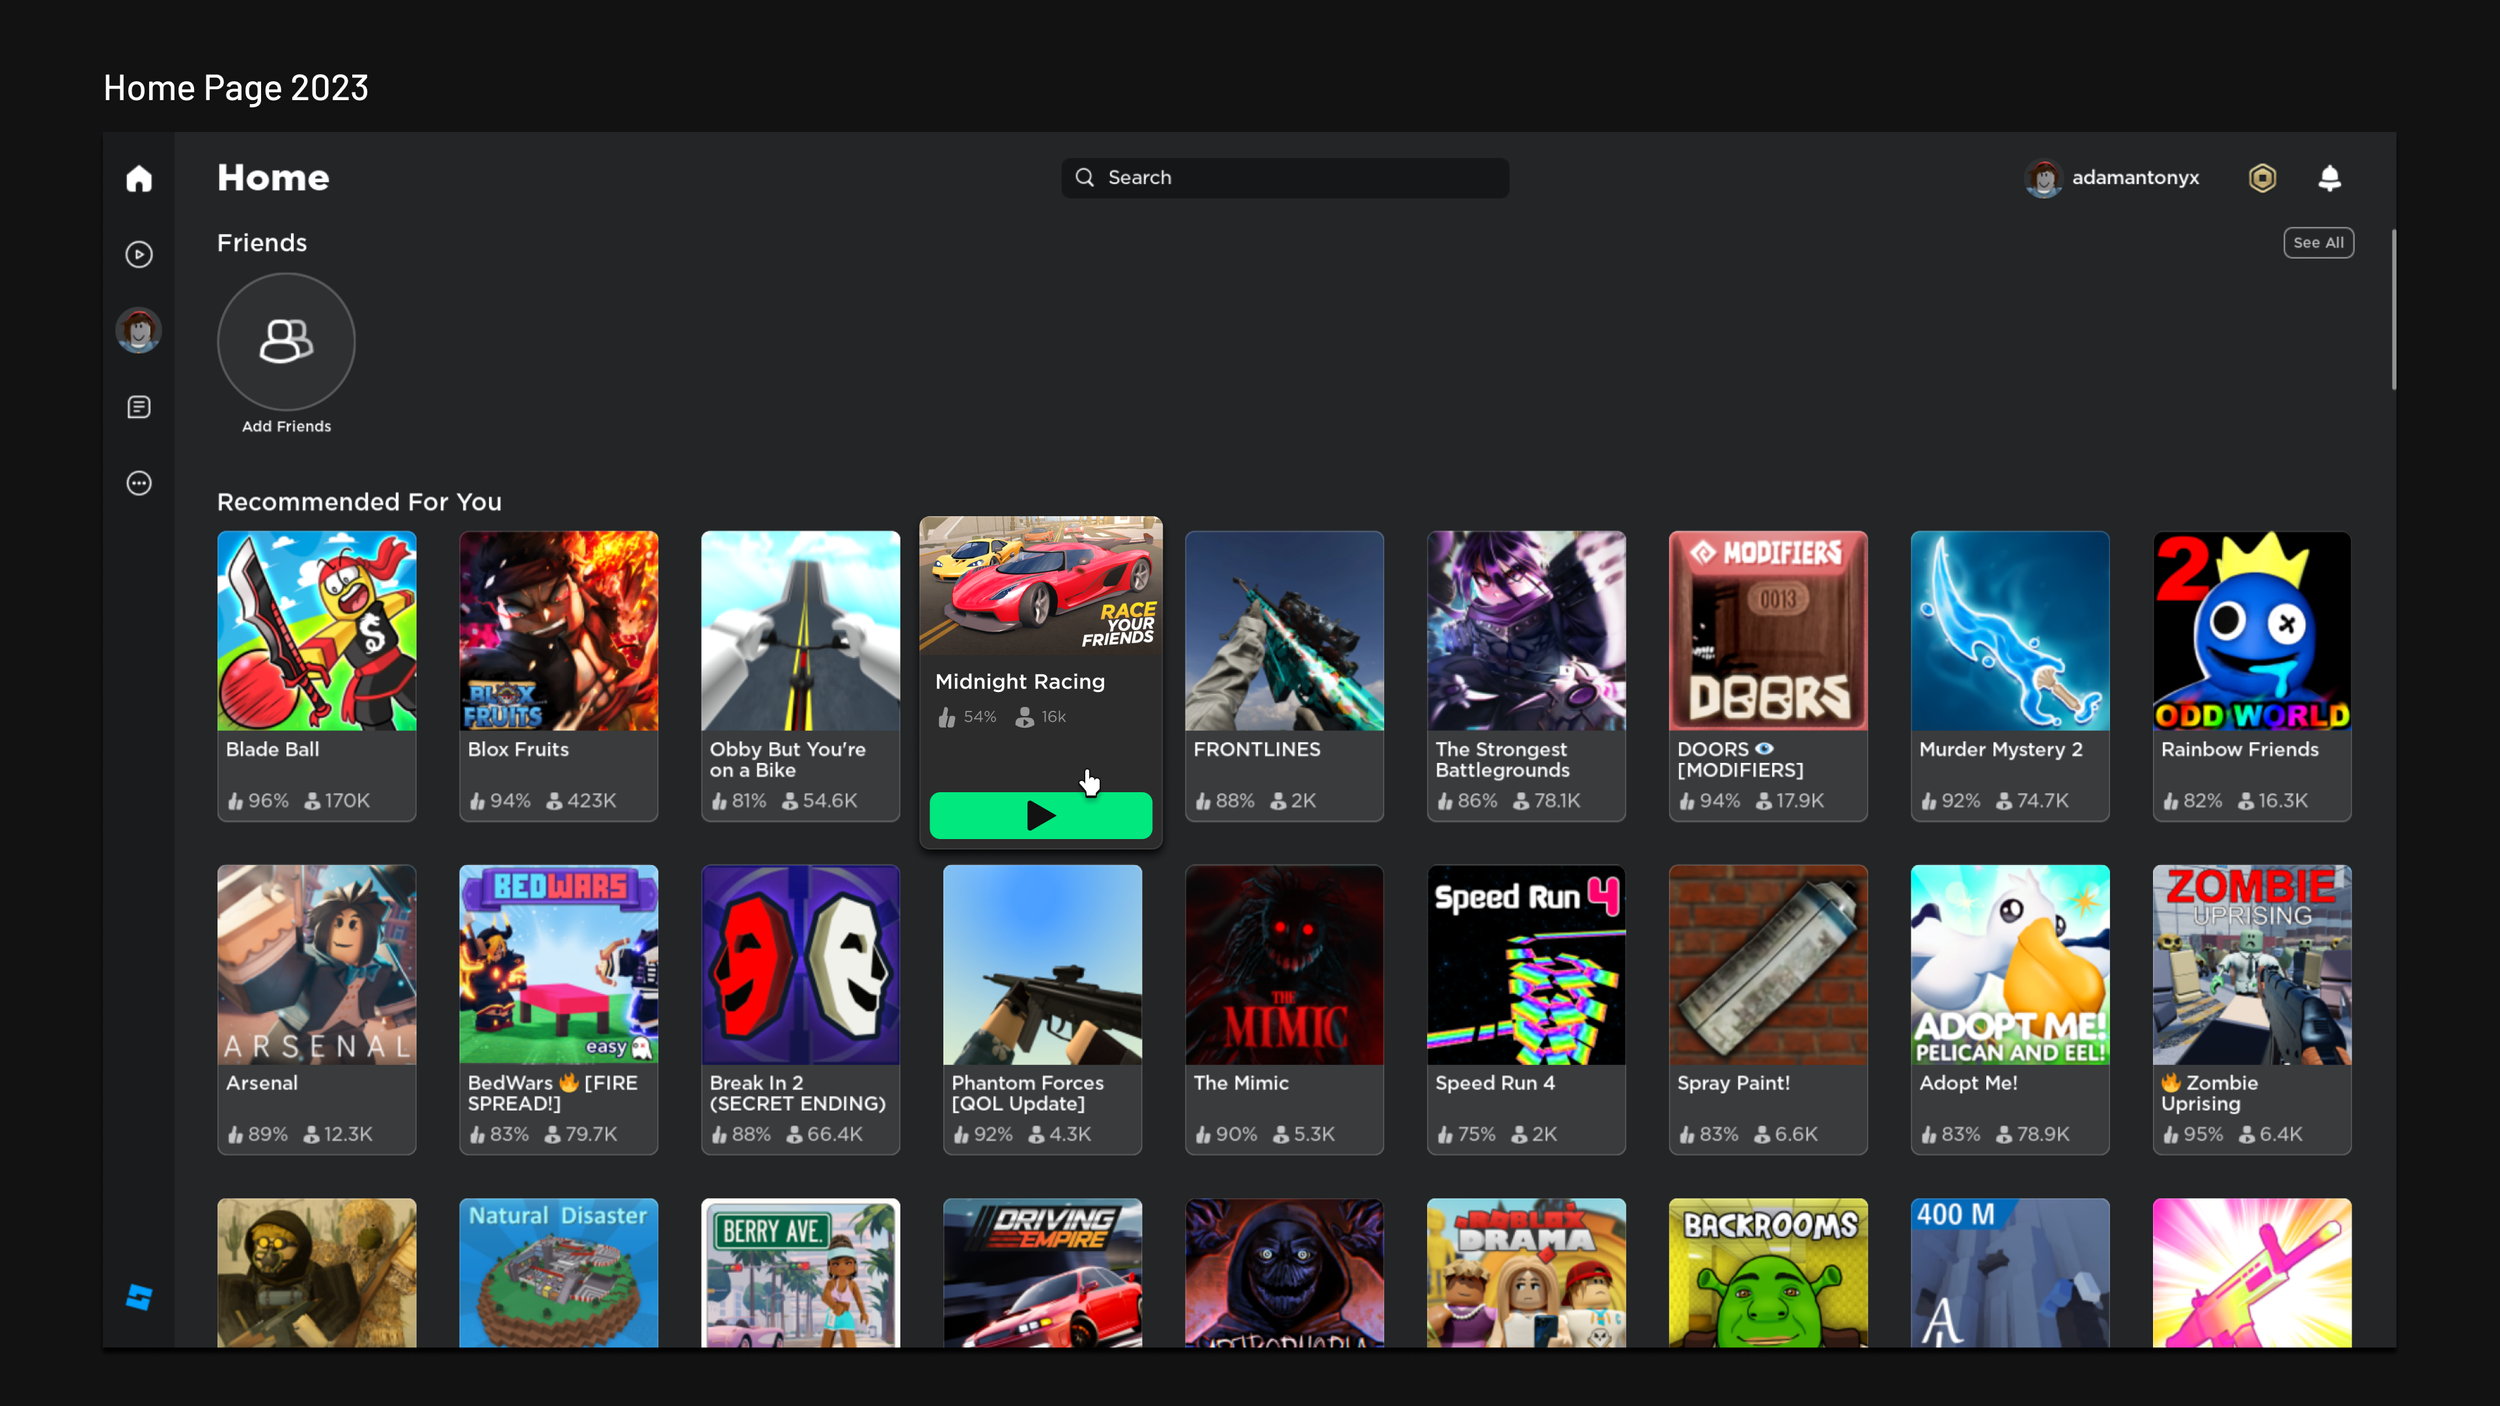Viewport: 2500px width, 1406px height.
Task: Open the Backrooms Shrek thumbnail
Action: pyautogui.click(x=1768, y=1272)
